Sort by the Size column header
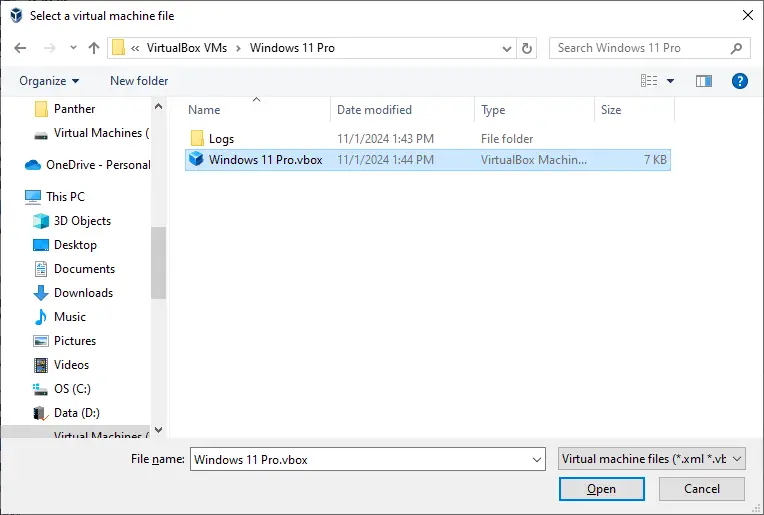Viewport: 764px width, 515px height. (611, 110)
